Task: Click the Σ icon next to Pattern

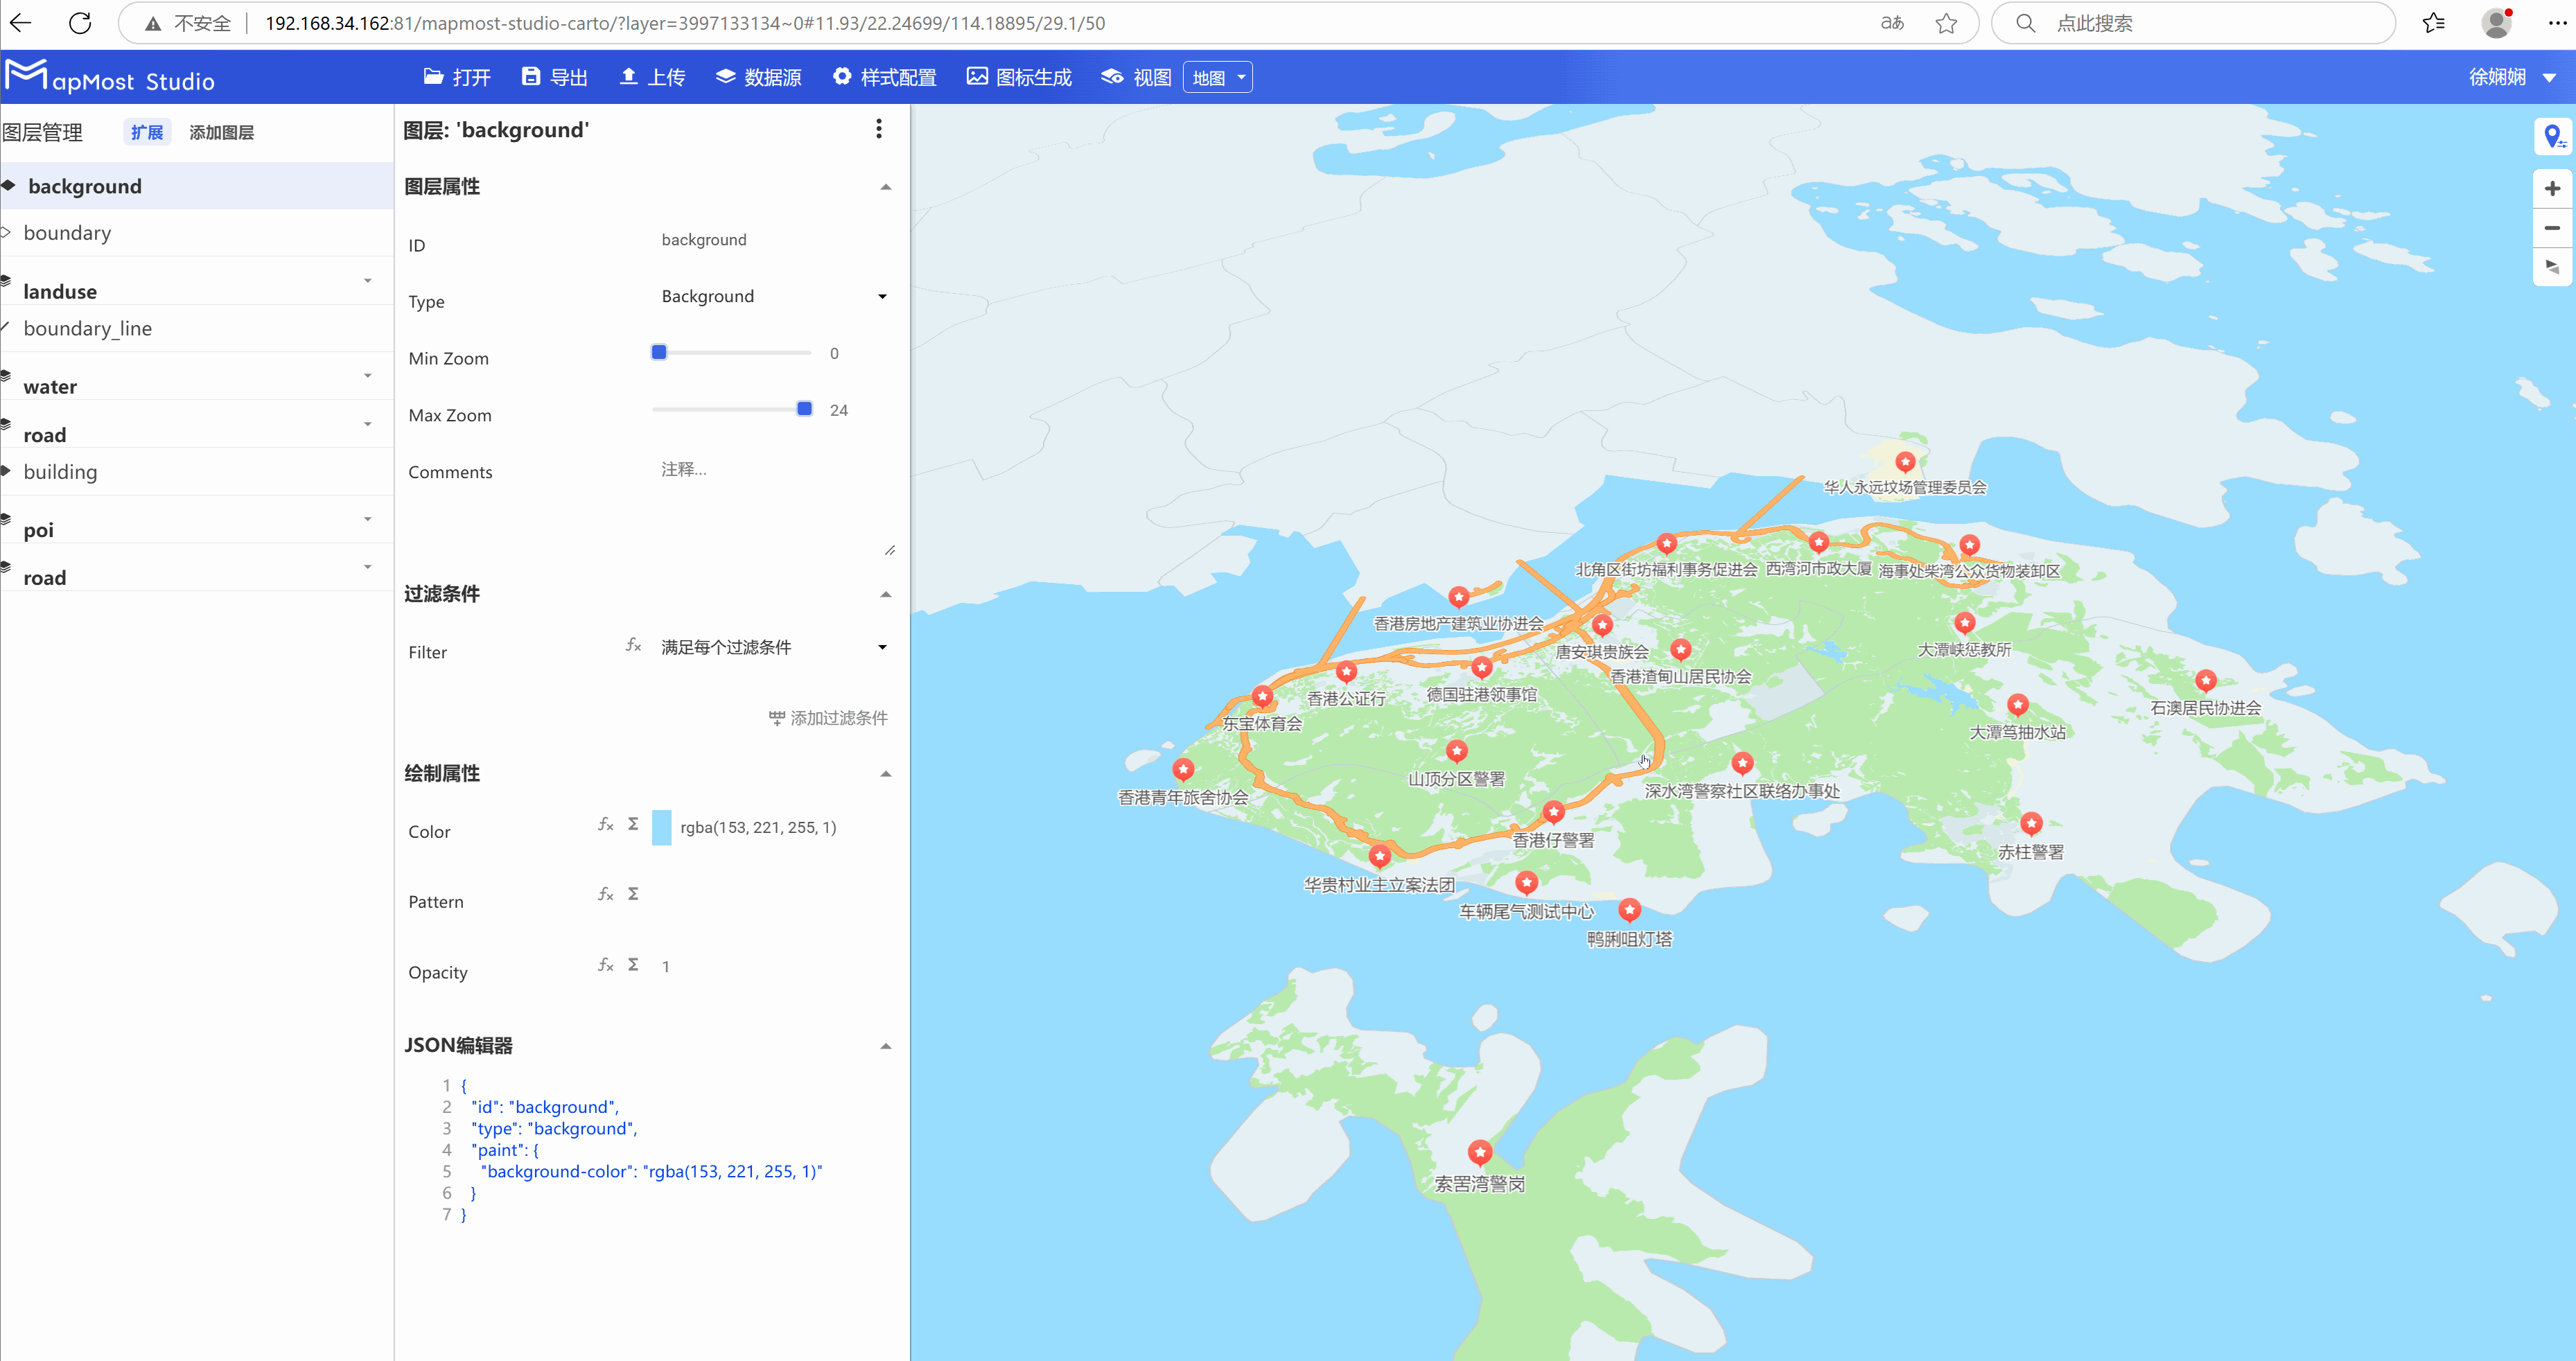Action: click(x=633, y=893)
